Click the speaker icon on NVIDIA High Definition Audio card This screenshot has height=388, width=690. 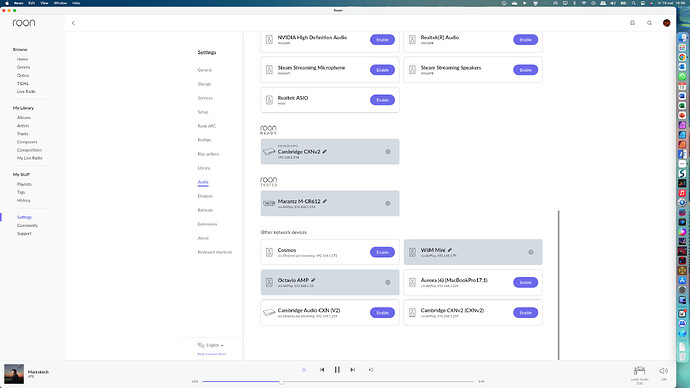269,40
